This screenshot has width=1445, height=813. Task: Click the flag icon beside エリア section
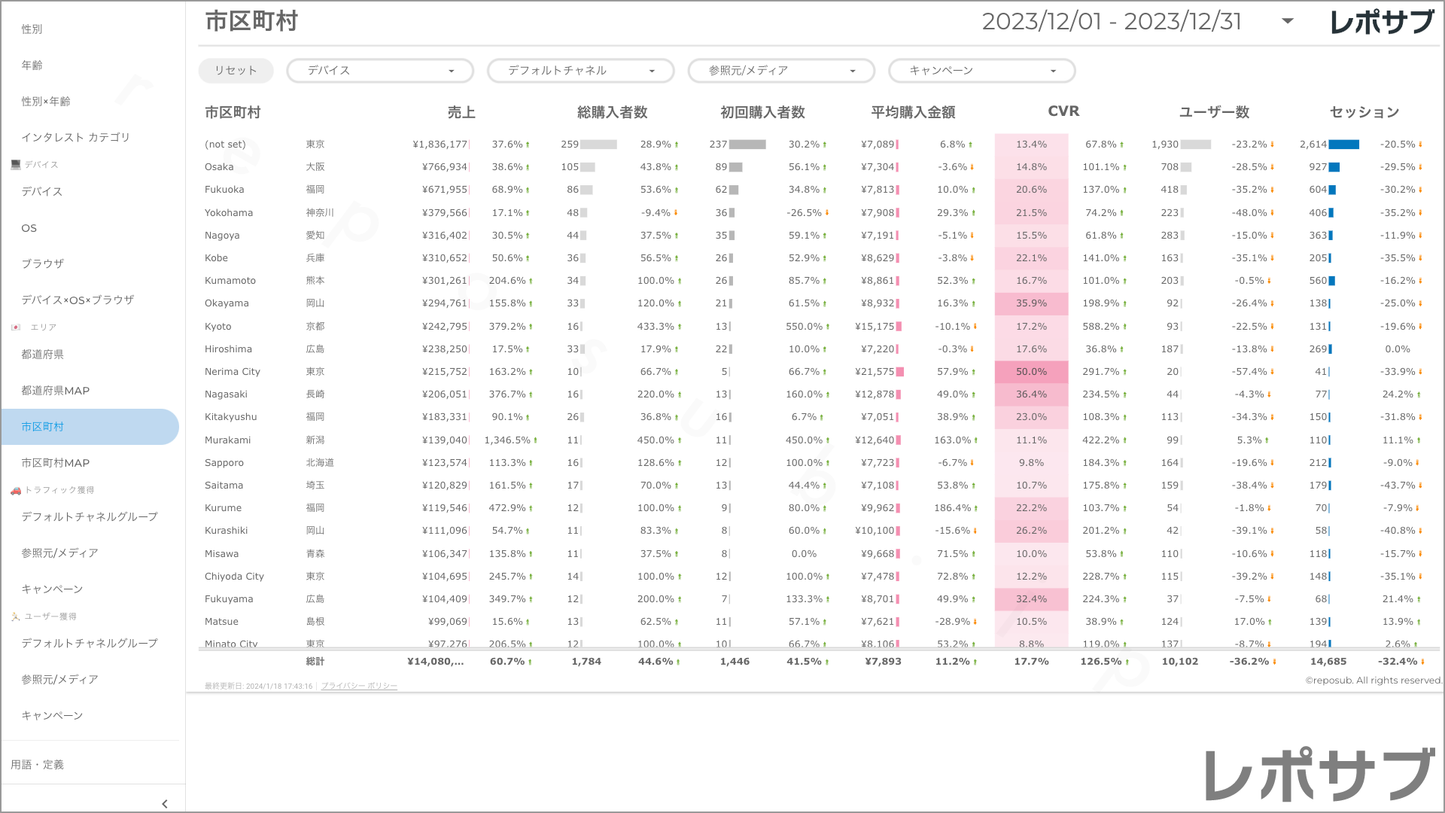point(15,327)
